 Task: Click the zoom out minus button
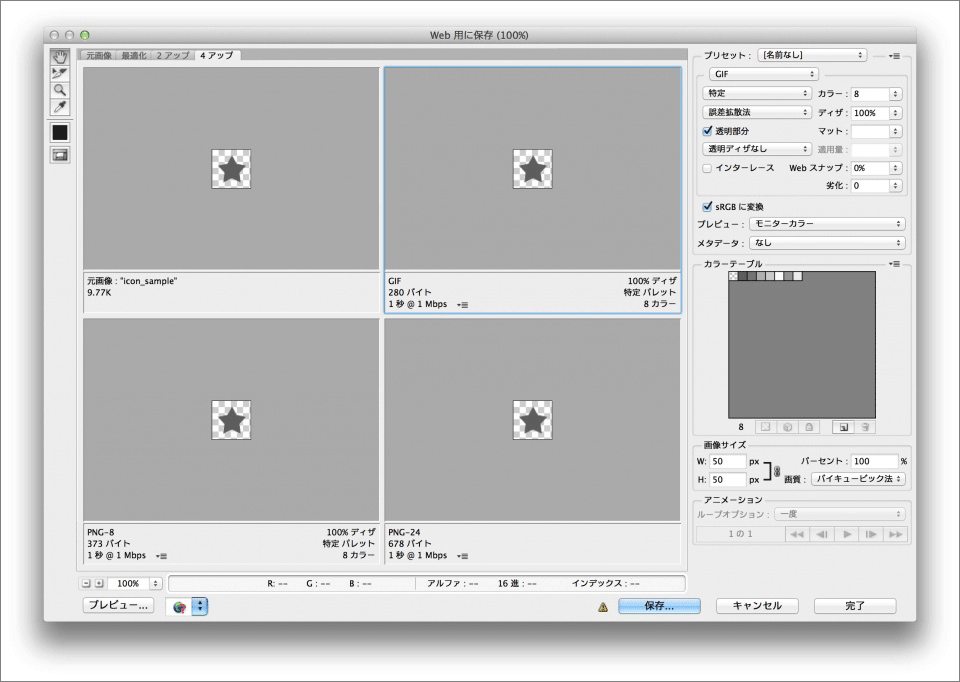(x=86, y=583)
